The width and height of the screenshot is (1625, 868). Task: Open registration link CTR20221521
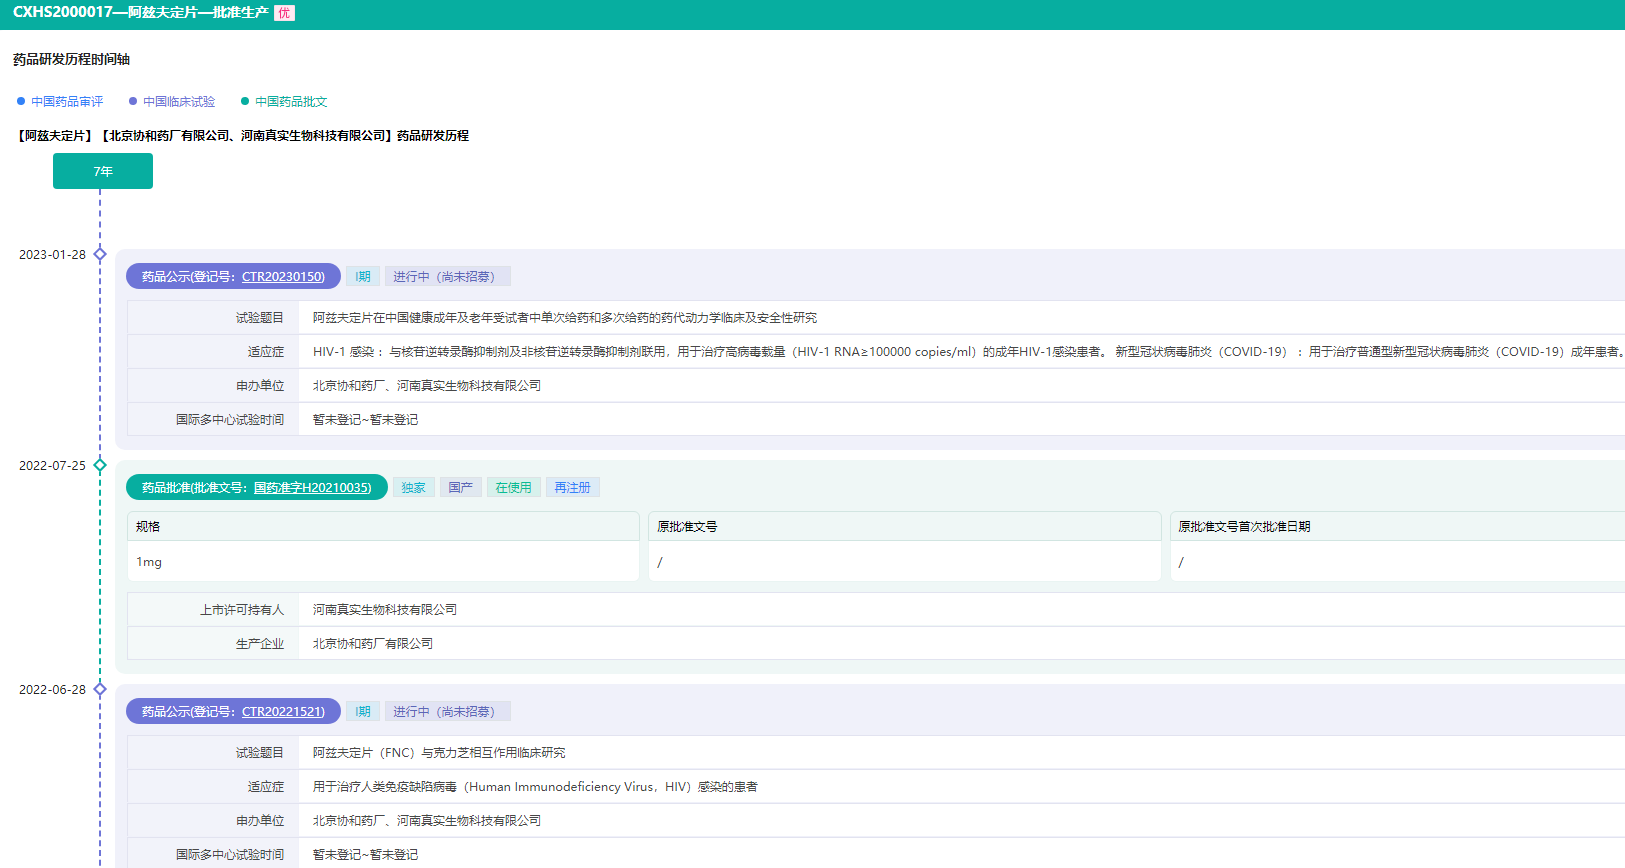click(x=283, y=712)
